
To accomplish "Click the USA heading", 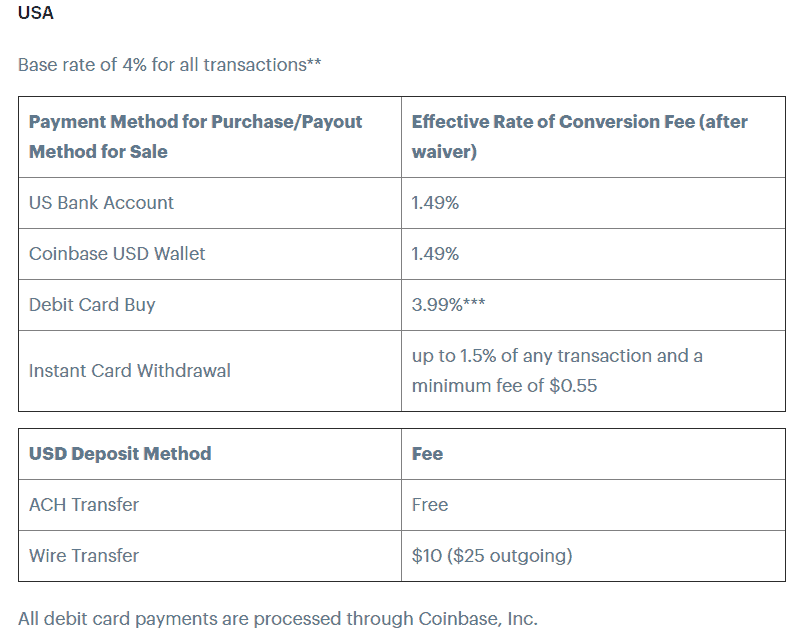I will coord(36,14).
